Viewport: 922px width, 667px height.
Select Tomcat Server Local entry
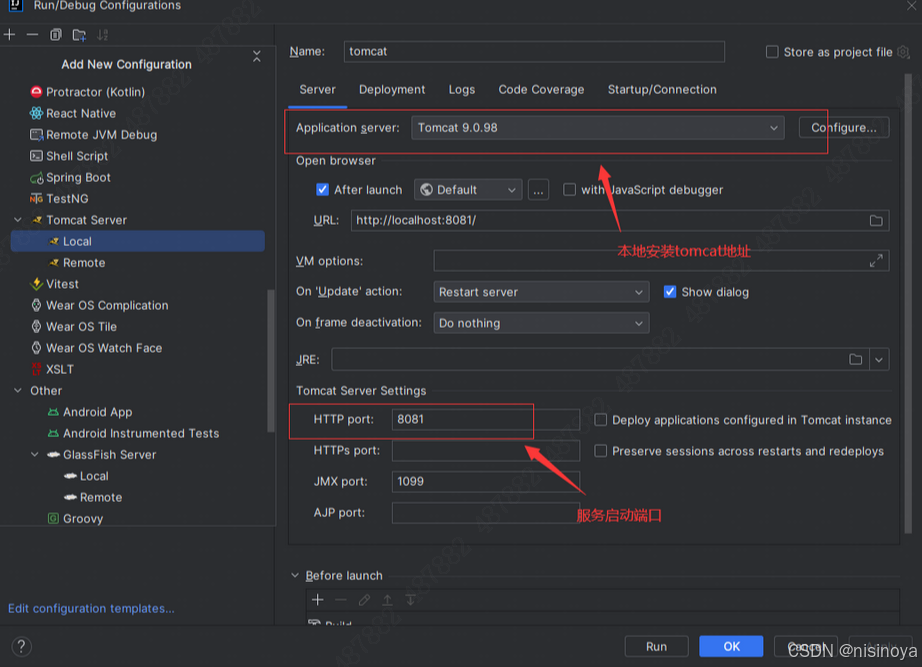coord(138,241)
